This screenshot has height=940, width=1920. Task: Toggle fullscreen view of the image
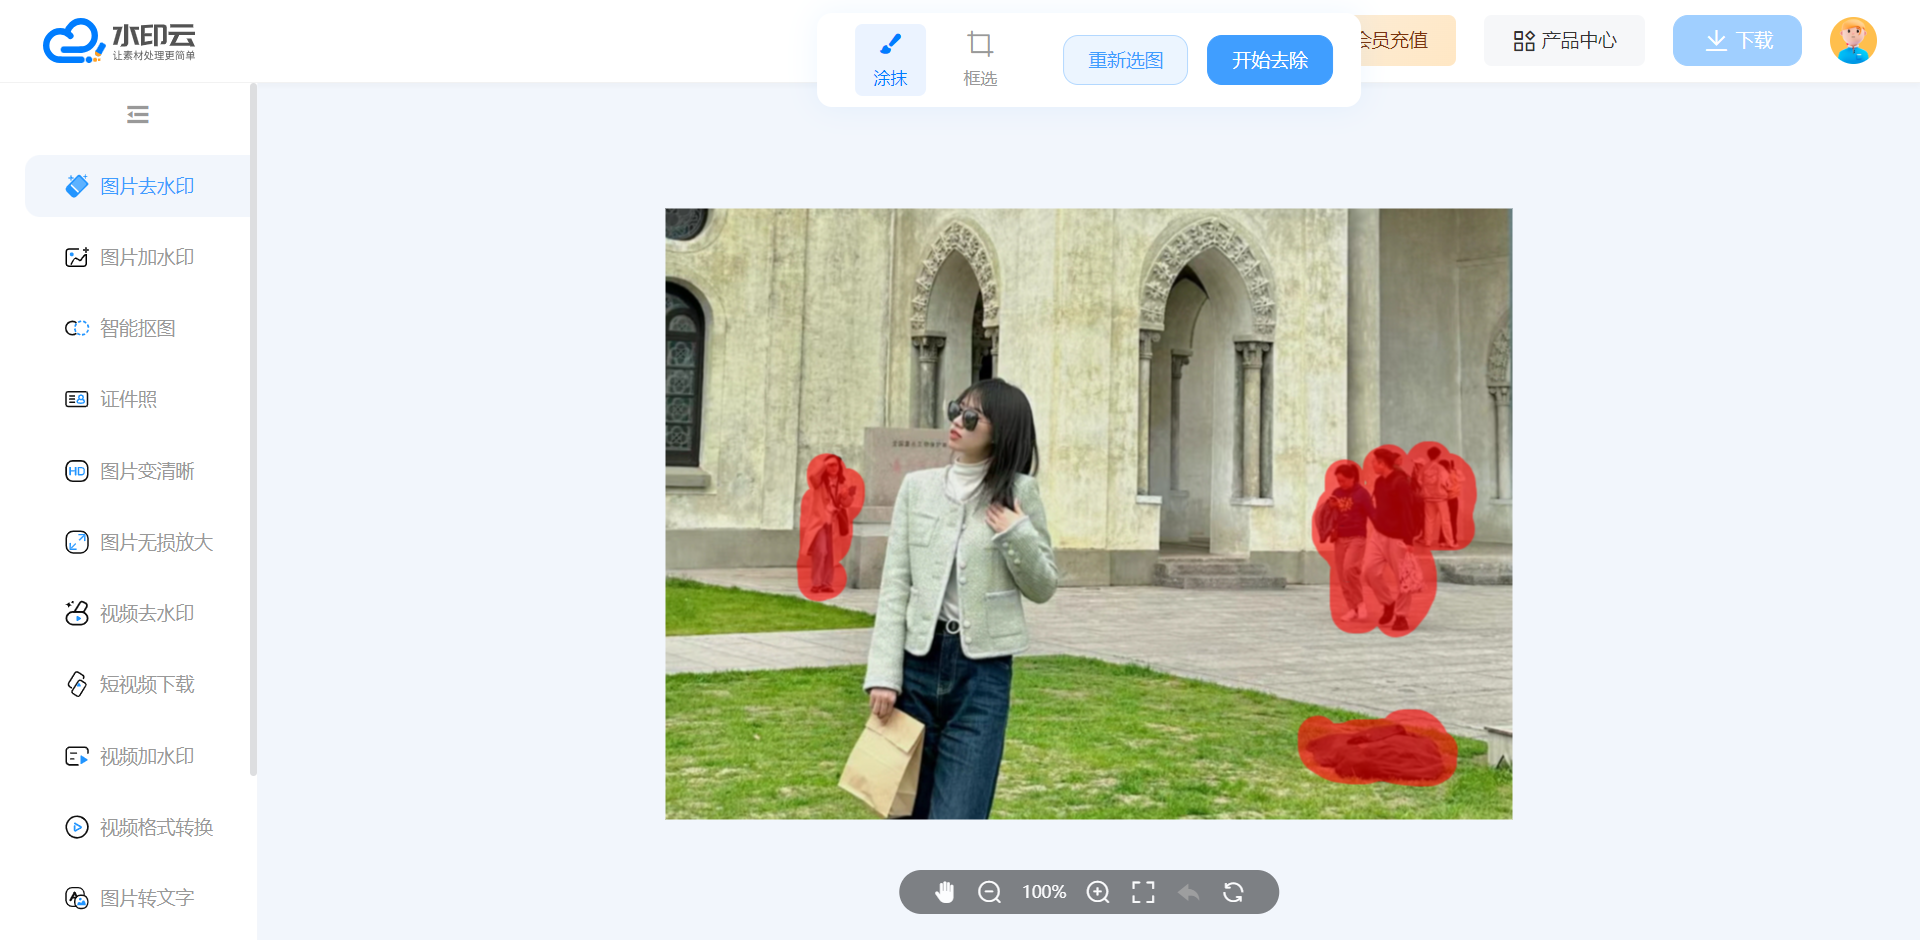click(x=1143, y=892)
